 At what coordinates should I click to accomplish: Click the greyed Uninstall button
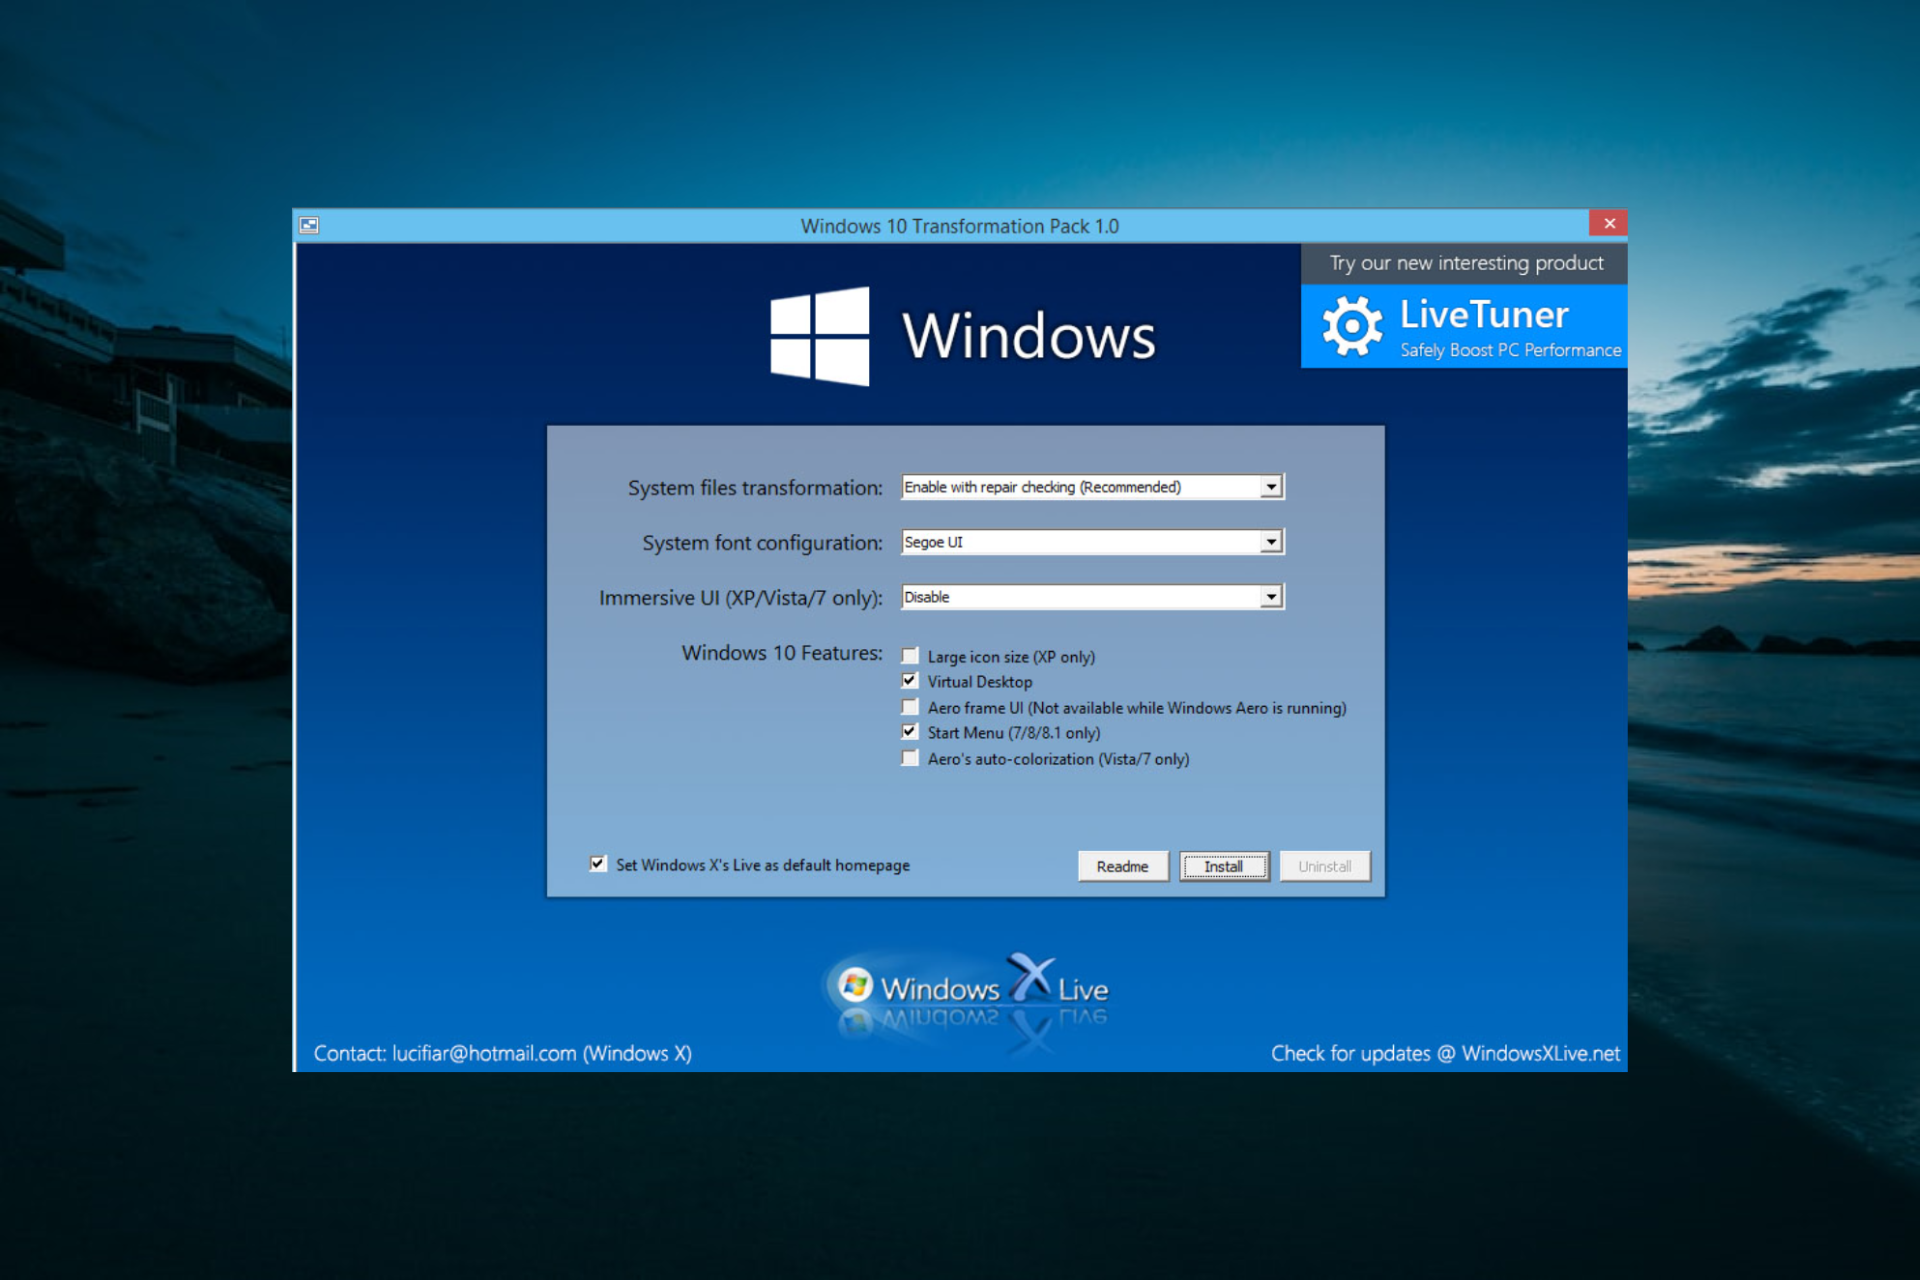point(1325,866)
